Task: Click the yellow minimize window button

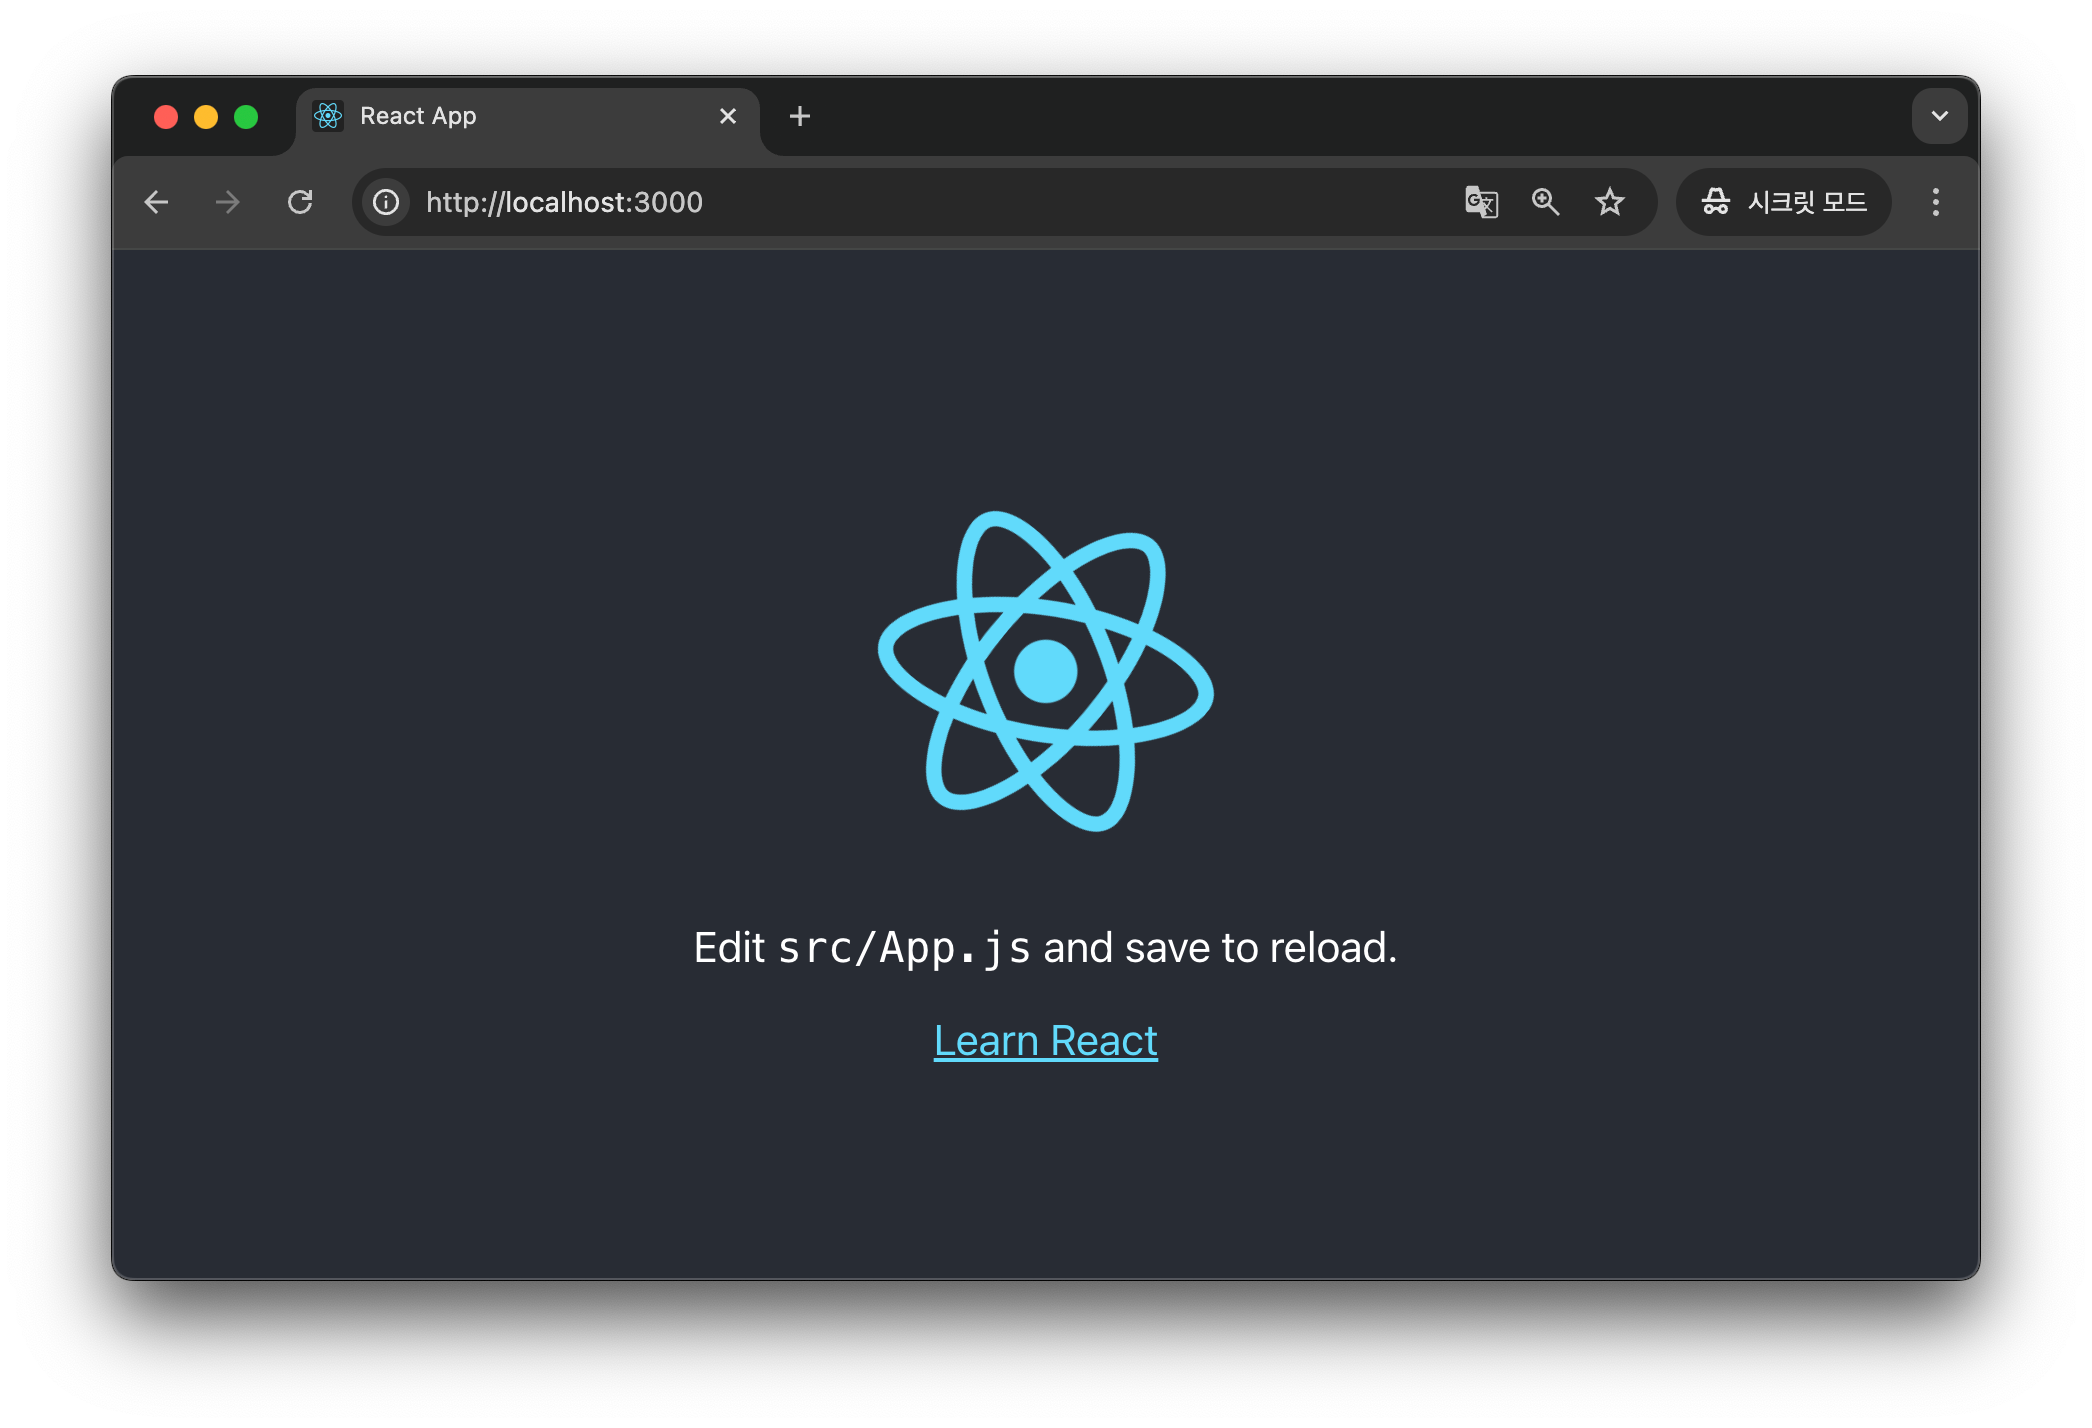Action: (206, 117)
